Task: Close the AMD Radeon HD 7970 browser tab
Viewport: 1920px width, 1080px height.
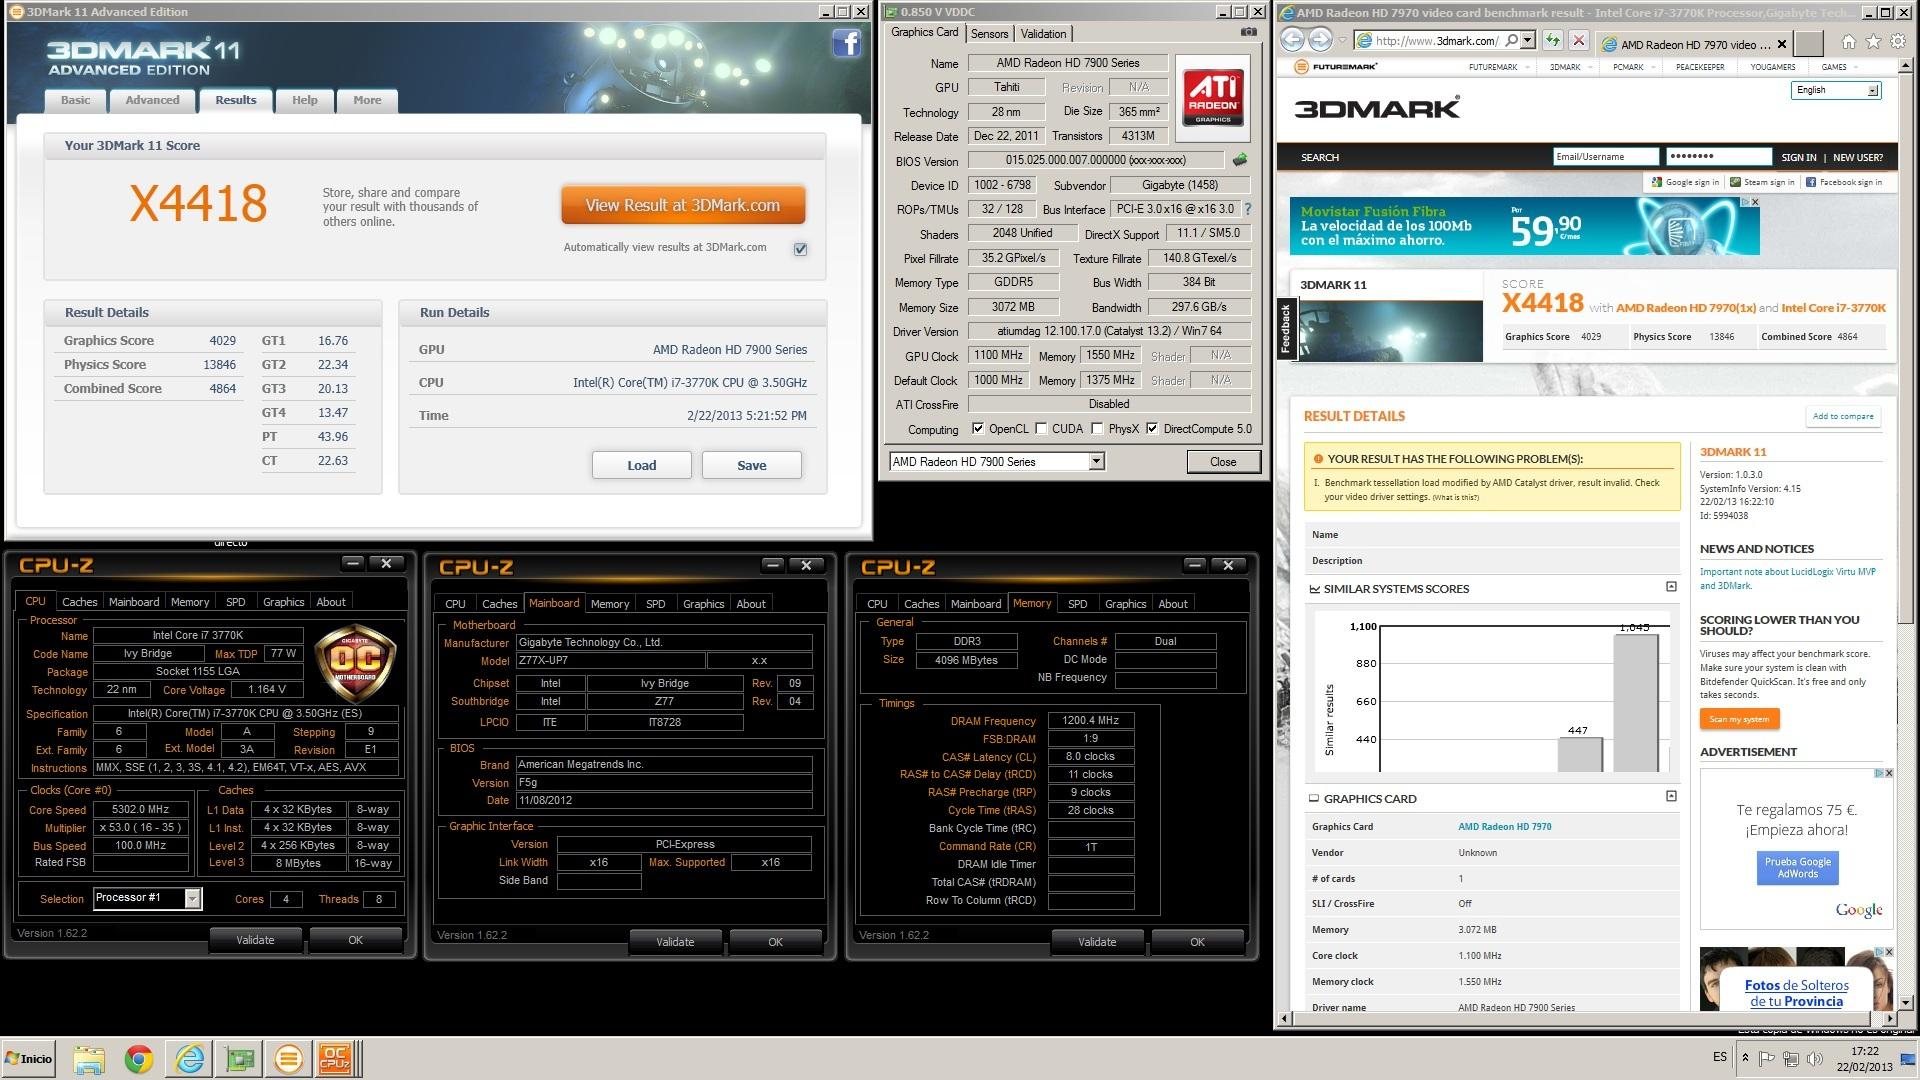Action: 1780,44
